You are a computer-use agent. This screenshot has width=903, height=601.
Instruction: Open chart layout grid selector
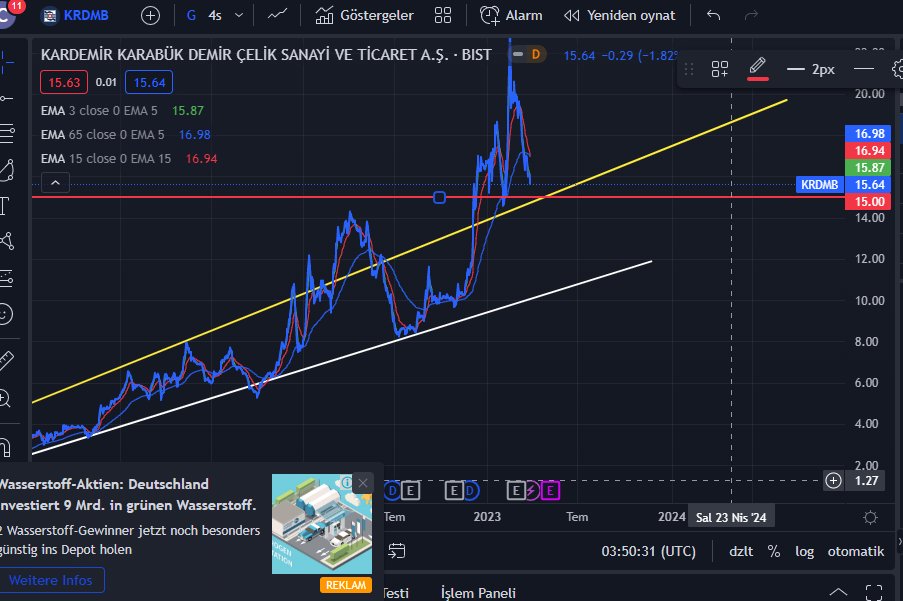coord(443,15)
